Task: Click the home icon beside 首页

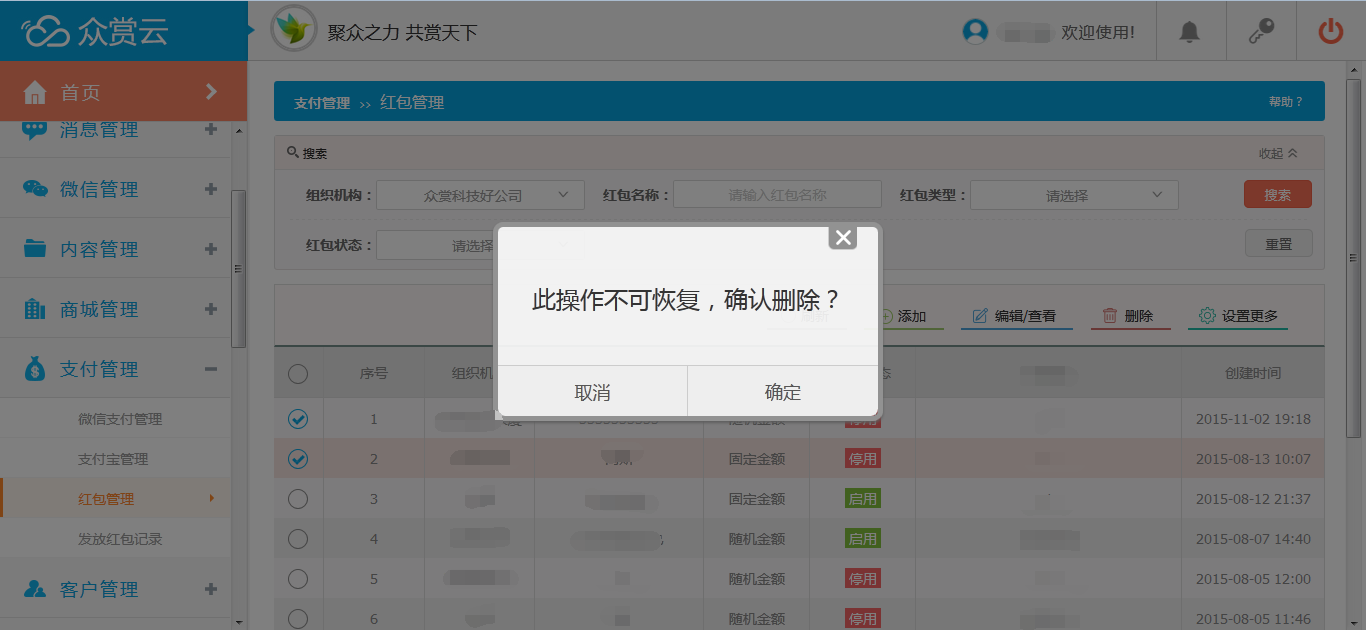Action: [35, 92]
